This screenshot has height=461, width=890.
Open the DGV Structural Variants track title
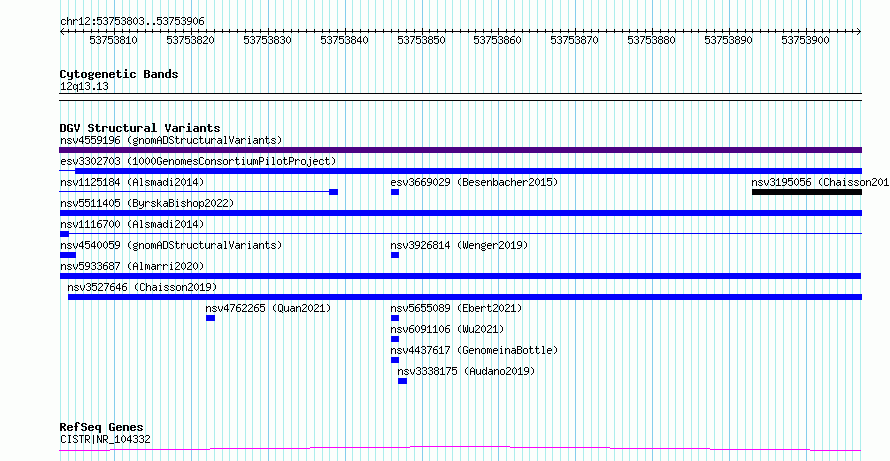point(140,128)
